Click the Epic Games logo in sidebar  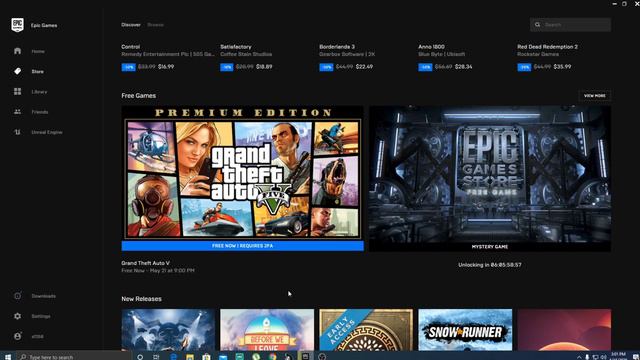[17, 25]
